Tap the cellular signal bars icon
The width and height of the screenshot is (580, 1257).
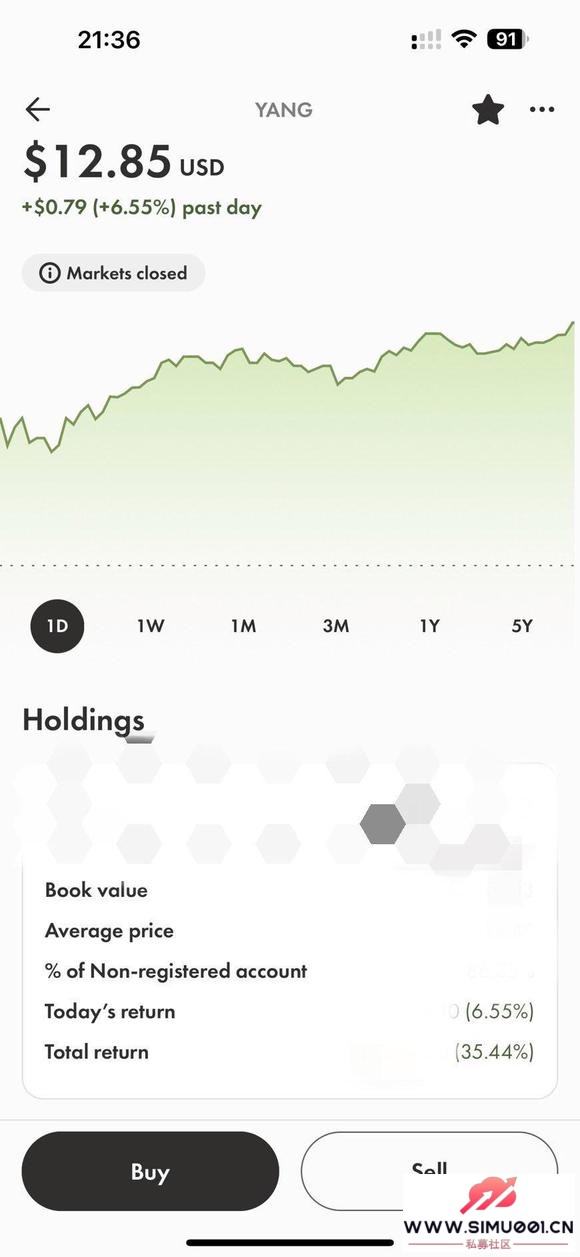(426, 40)
